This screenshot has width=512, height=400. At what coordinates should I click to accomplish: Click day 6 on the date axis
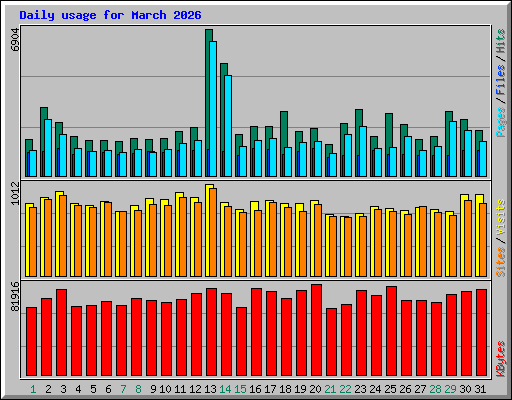[108, 389]
